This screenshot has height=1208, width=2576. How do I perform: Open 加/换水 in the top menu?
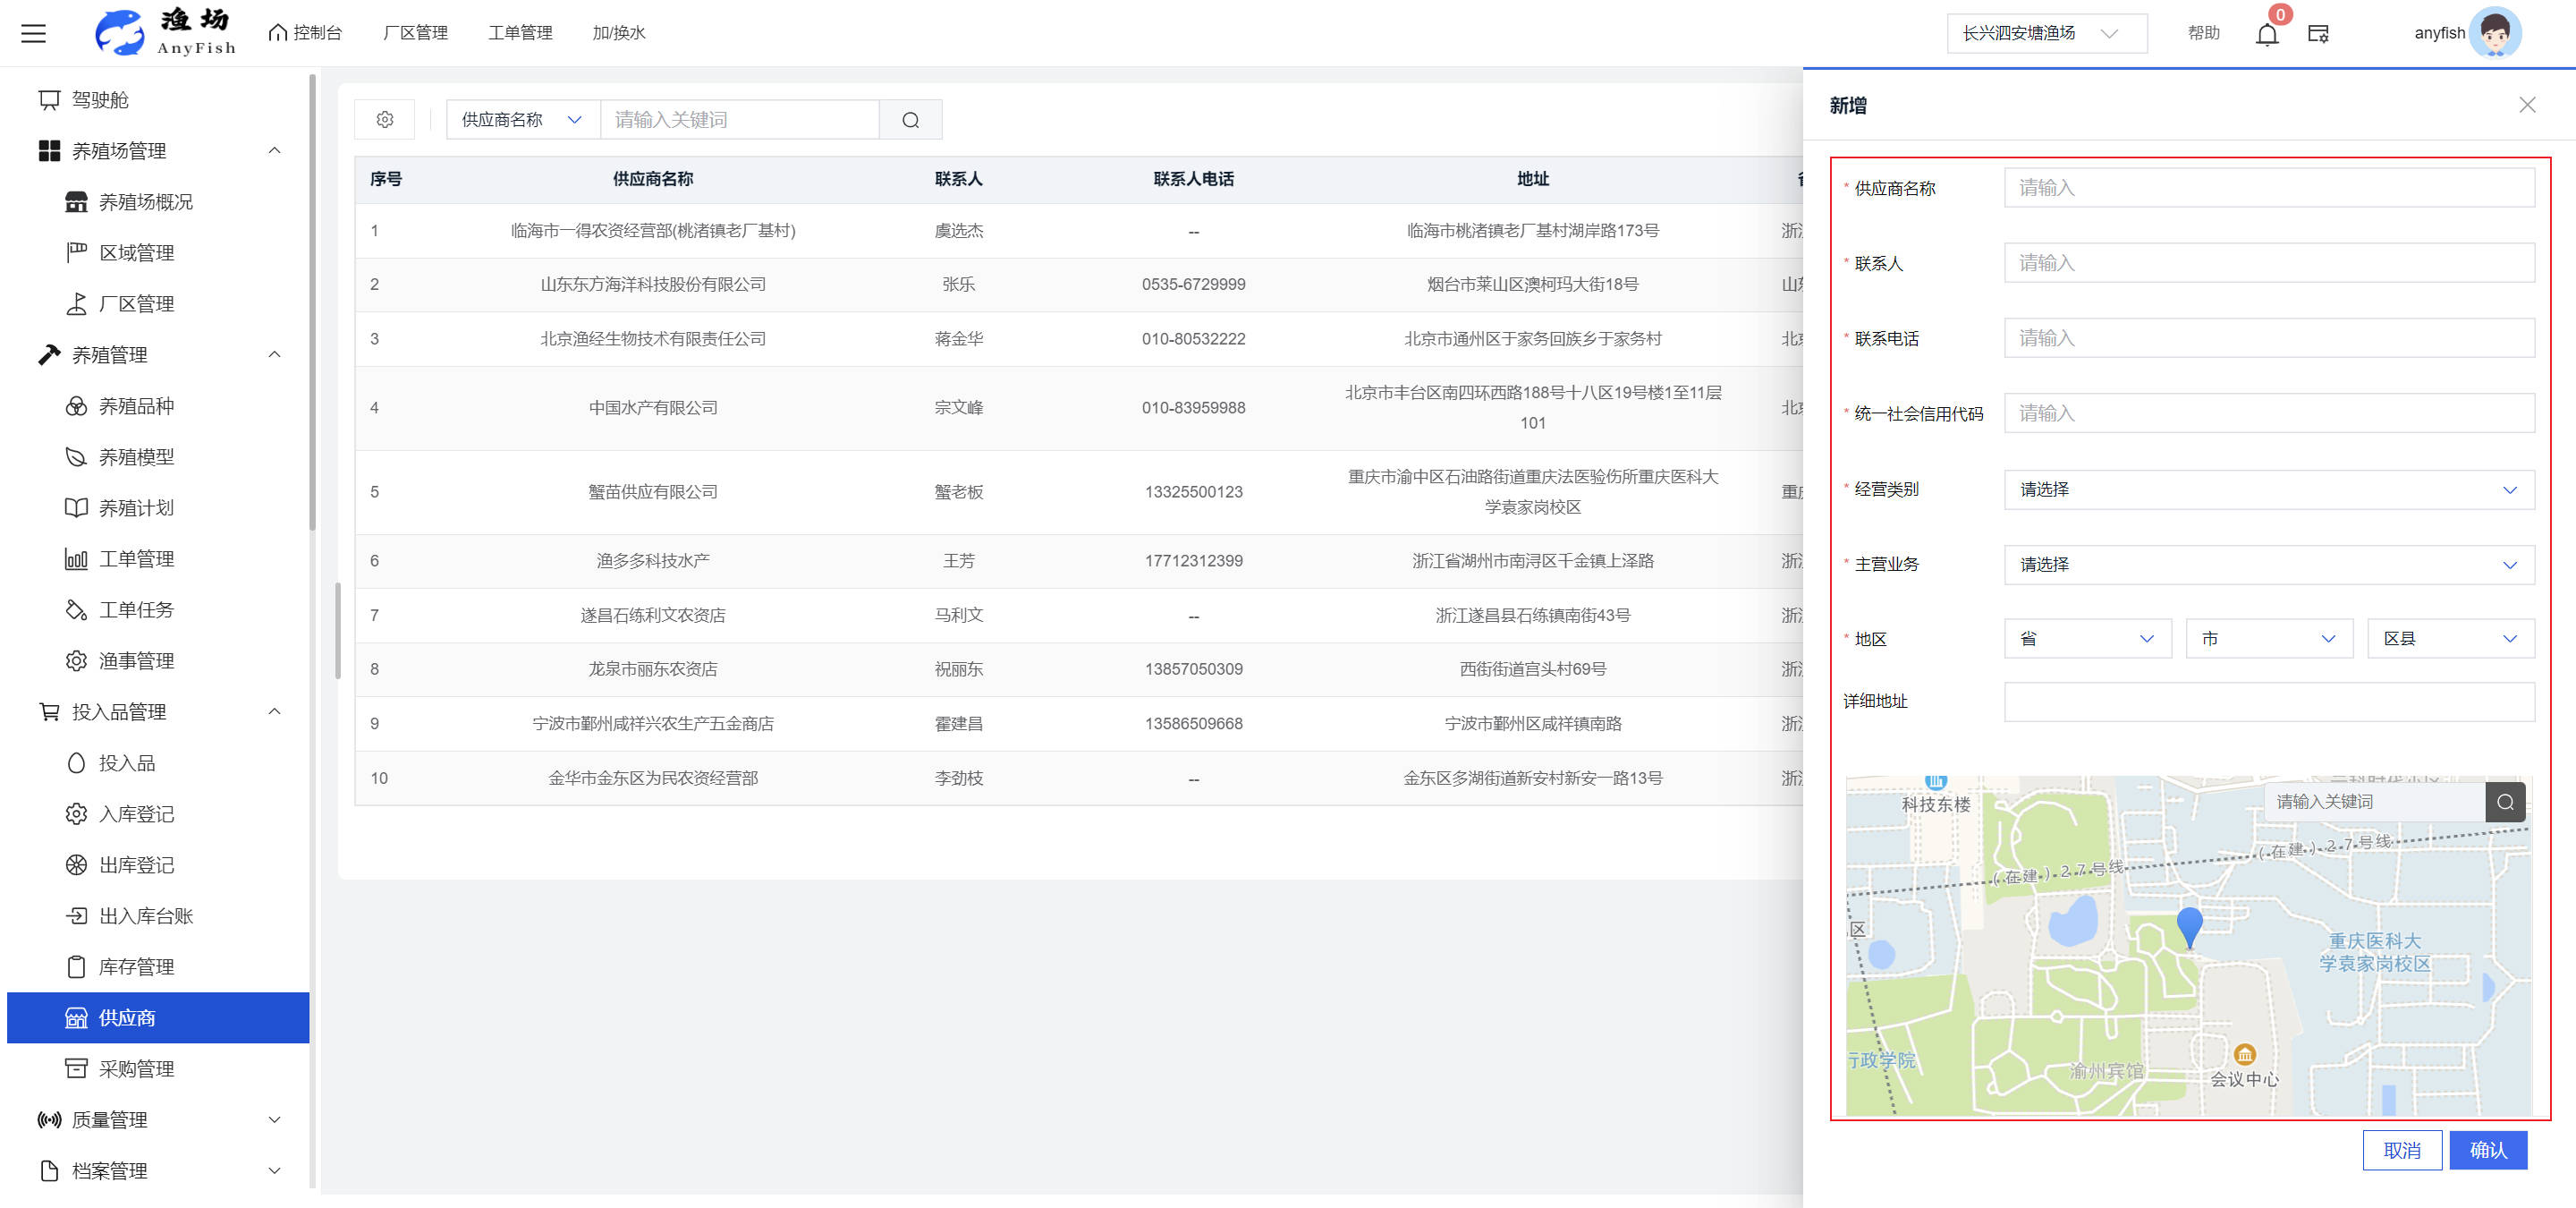(x=618, y=33)
